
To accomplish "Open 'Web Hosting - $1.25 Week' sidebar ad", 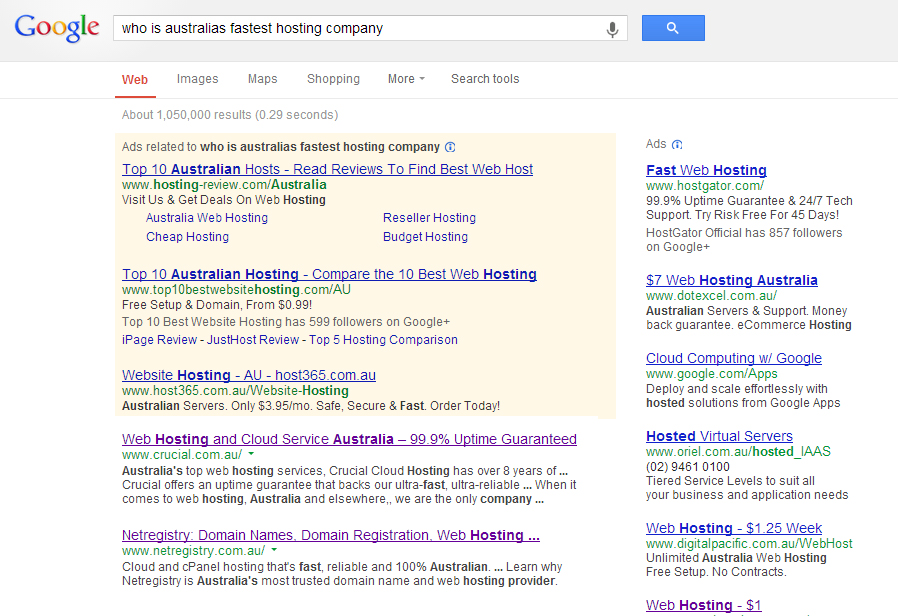I will pyautogui.click(x=734, y=528).
